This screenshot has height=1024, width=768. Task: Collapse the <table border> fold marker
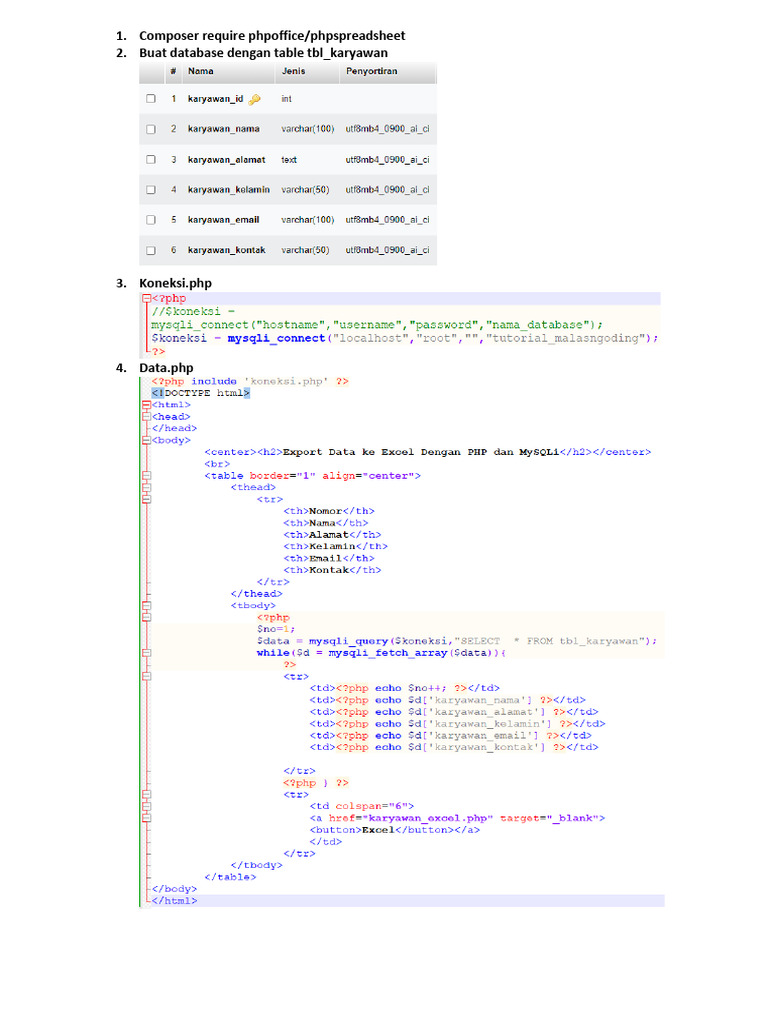click(x=146, y=476)
